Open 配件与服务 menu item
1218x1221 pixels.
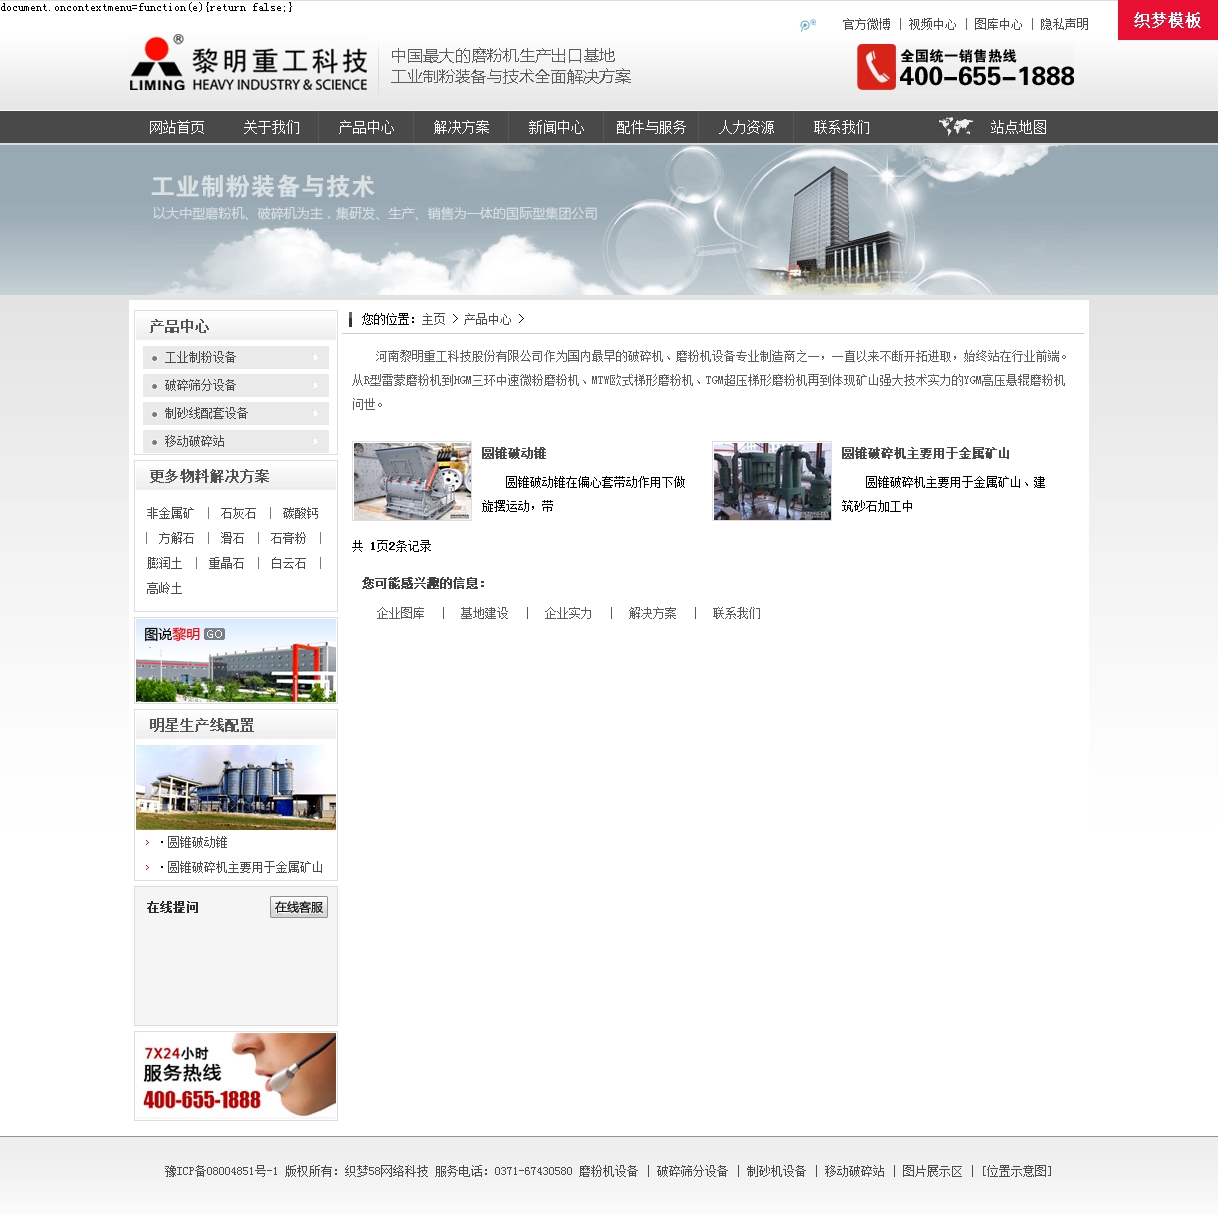(651, 127)
